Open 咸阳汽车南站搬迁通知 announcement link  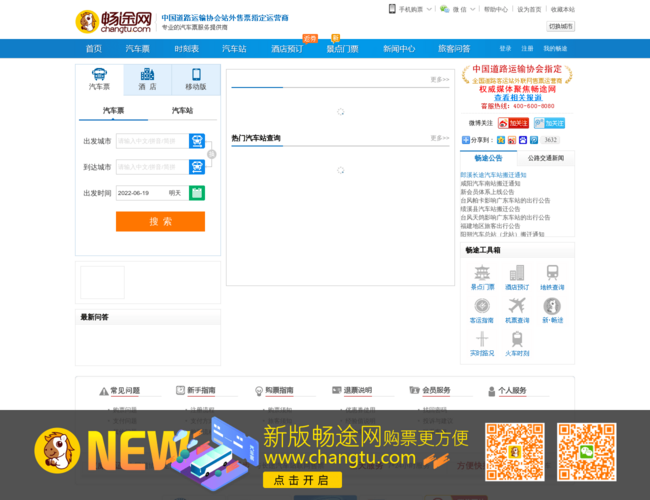[x=491, y=184]
